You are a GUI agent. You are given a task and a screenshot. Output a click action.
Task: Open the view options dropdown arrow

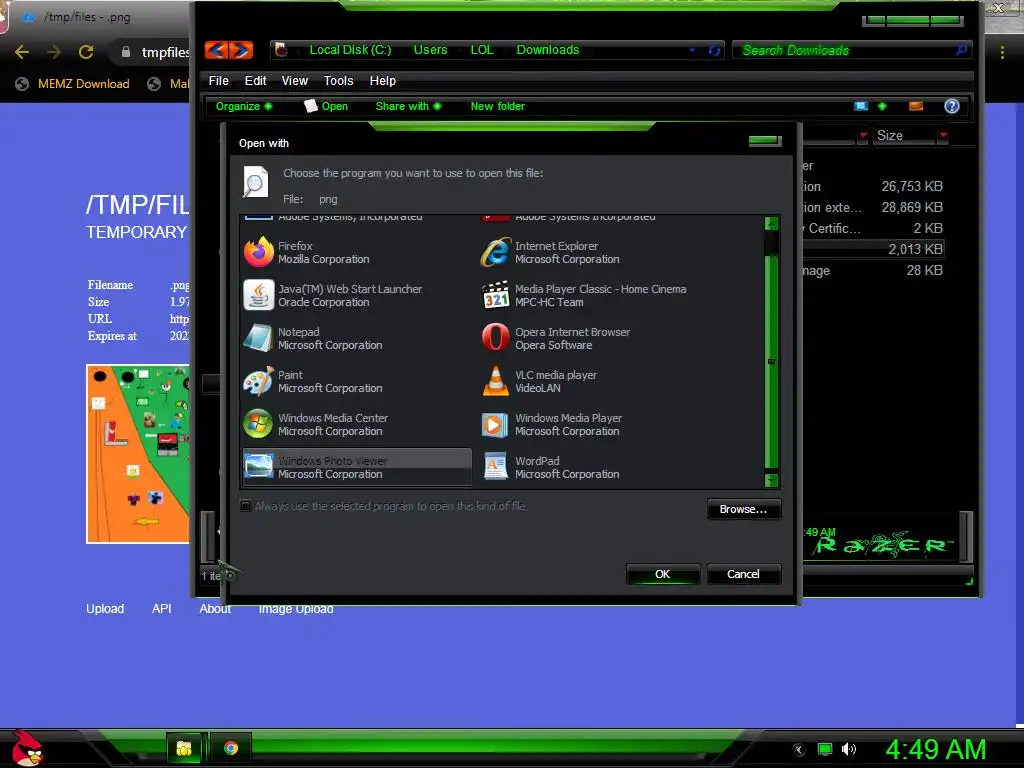[882, 106]
